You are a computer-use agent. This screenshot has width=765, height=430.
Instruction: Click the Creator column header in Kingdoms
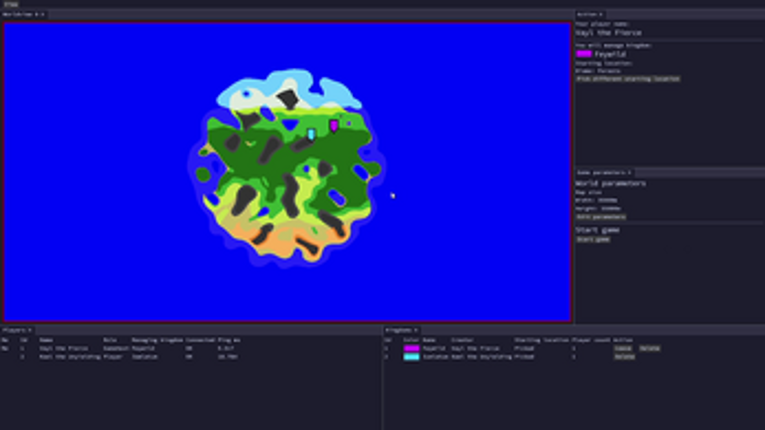[462, 340]
